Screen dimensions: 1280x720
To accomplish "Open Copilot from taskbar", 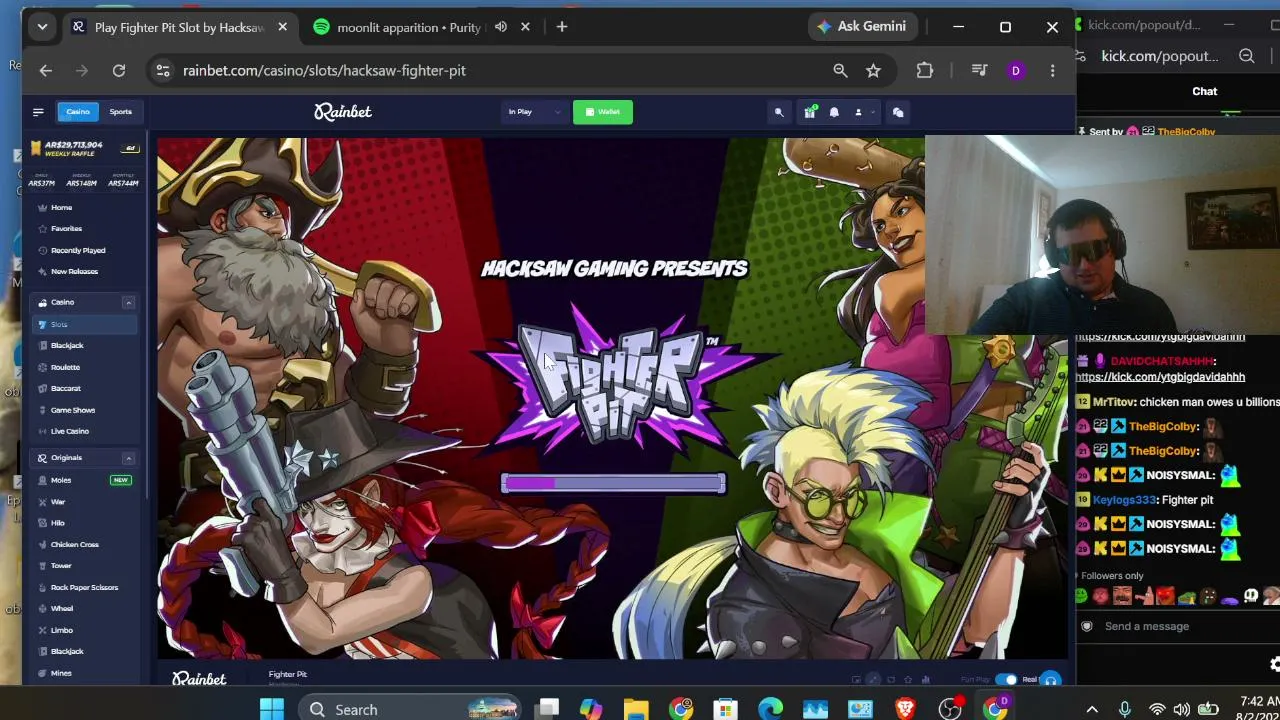I will pos(591,709).
